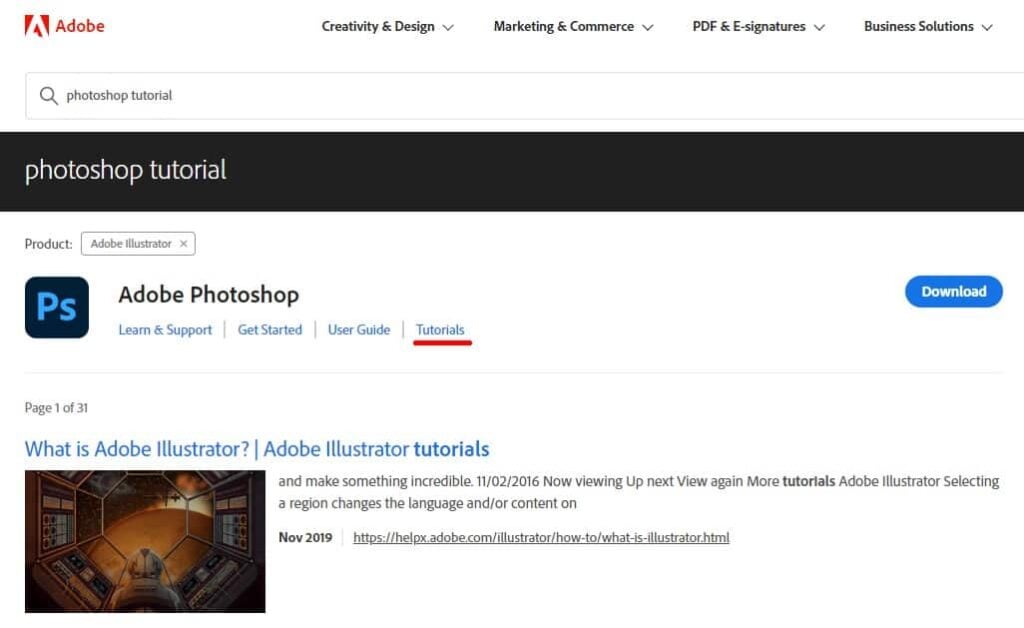Click the Page 1 of 31 text
The height and width of the screenshot is (628, 1024).
tap(56, 408)
